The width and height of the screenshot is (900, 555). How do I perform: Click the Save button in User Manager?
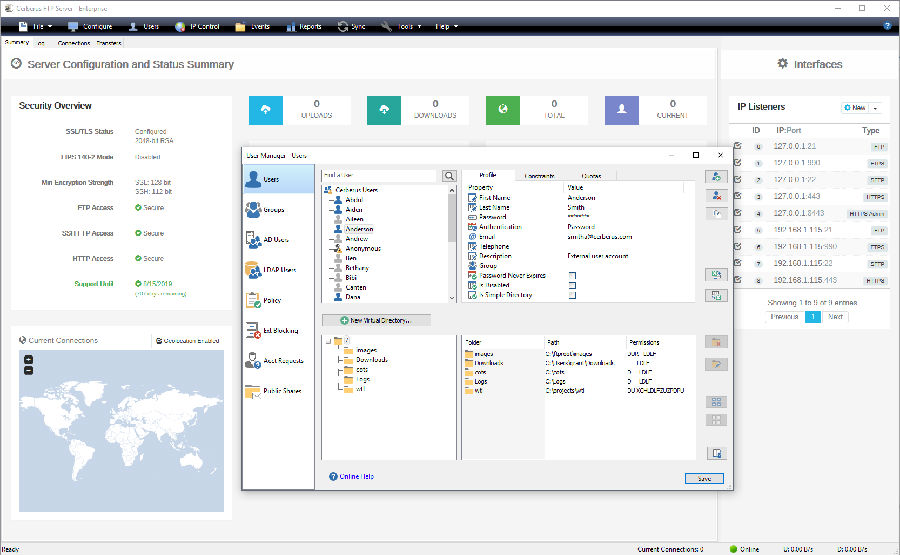(x=704, y=478)
